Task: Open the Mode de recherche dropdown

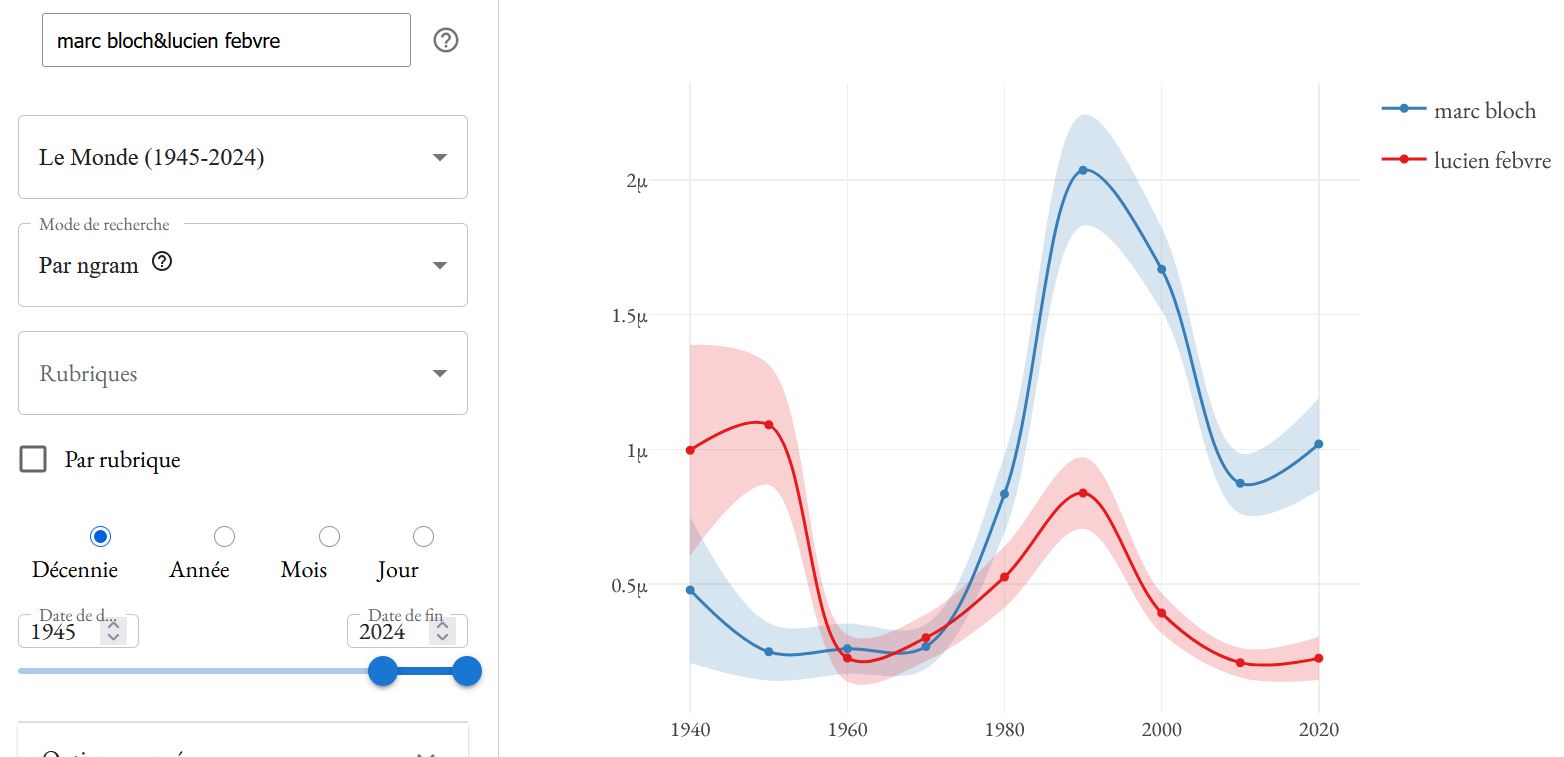Action: (x=243, y=265)
